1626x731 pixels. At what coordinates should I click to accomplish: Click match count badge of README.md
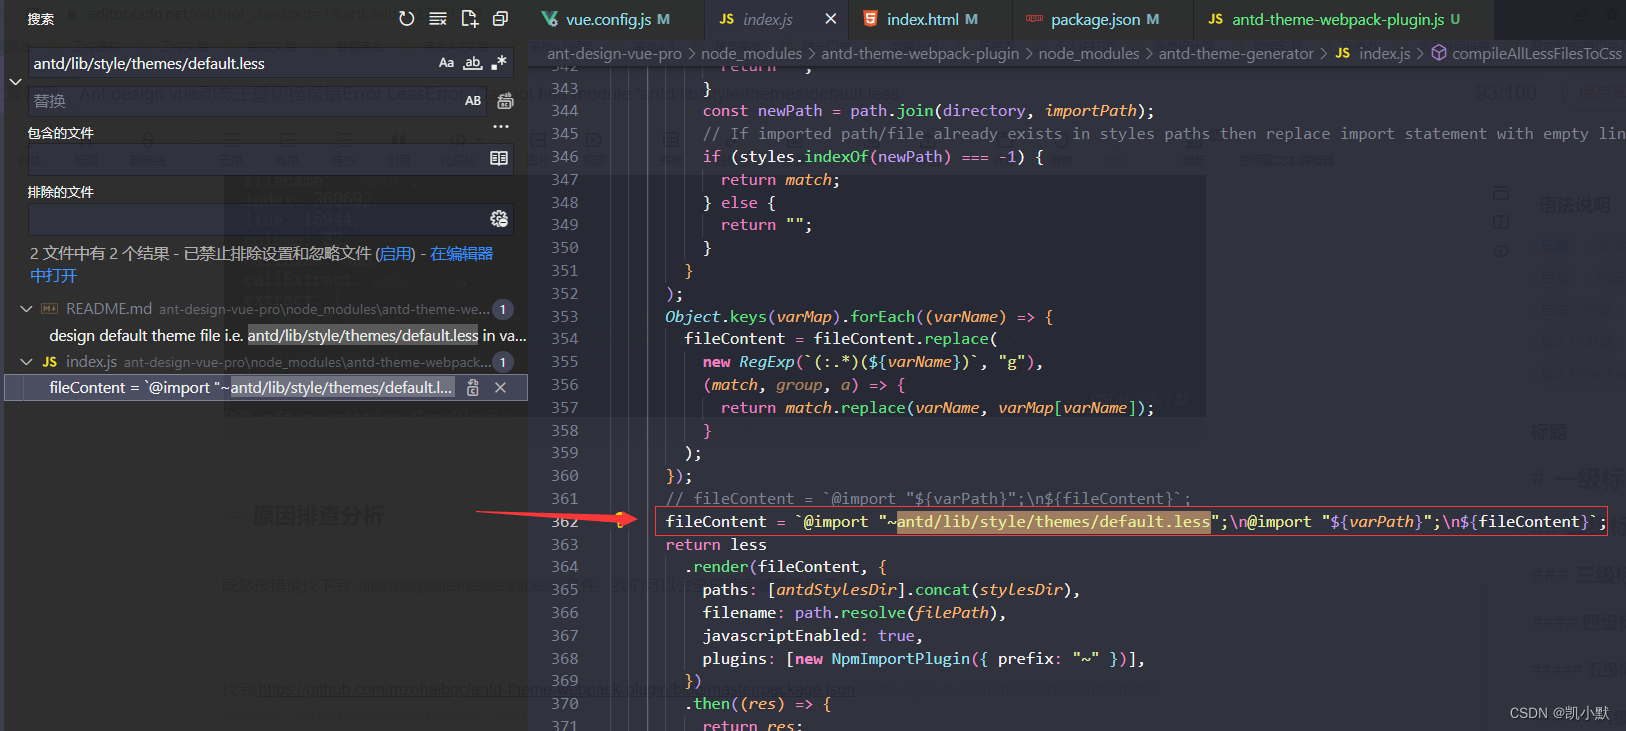pyautogui.click(x=503, y=310)
